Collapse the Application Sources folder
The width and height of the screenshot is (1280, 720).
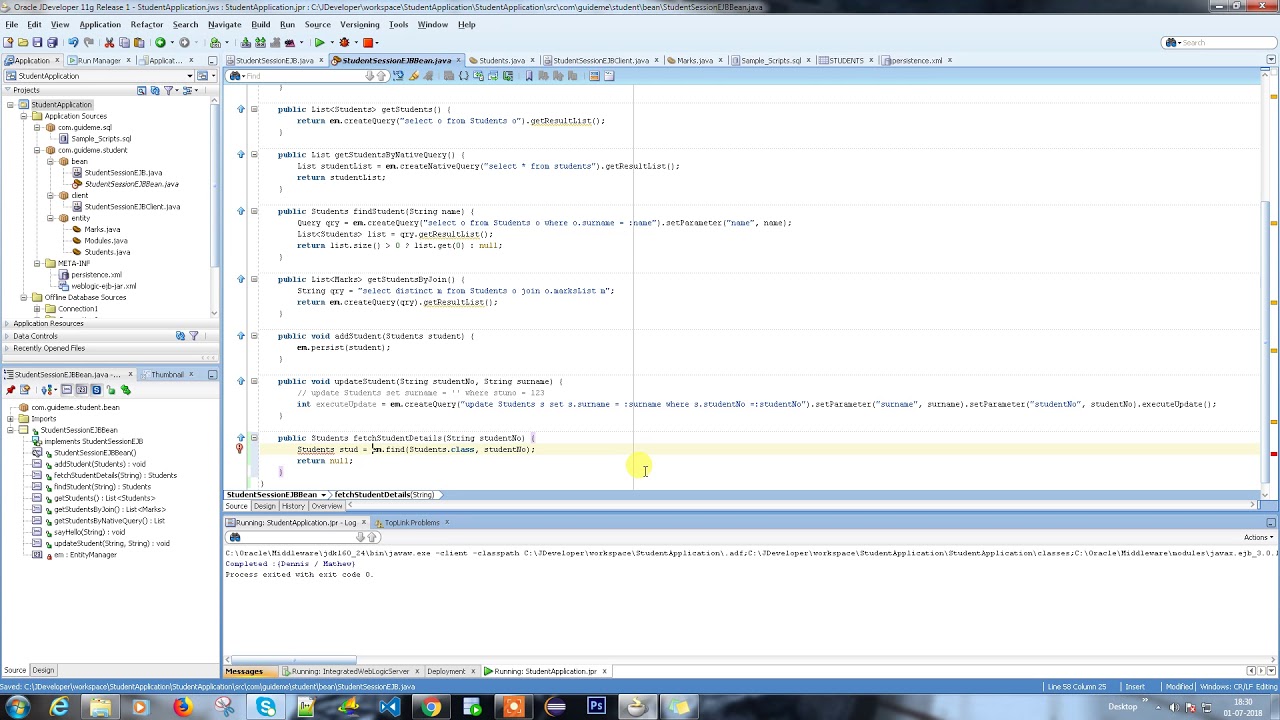(x=23, y=116)
